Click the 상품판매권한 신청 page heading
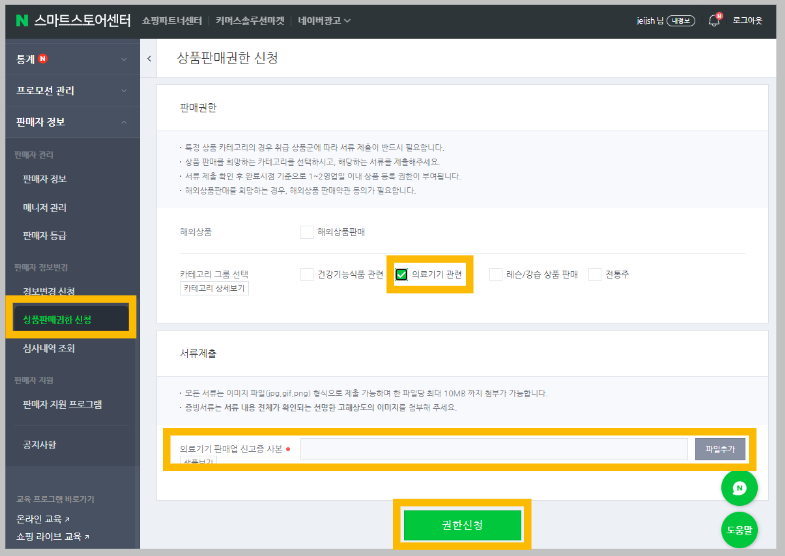 tap(227, 58)
